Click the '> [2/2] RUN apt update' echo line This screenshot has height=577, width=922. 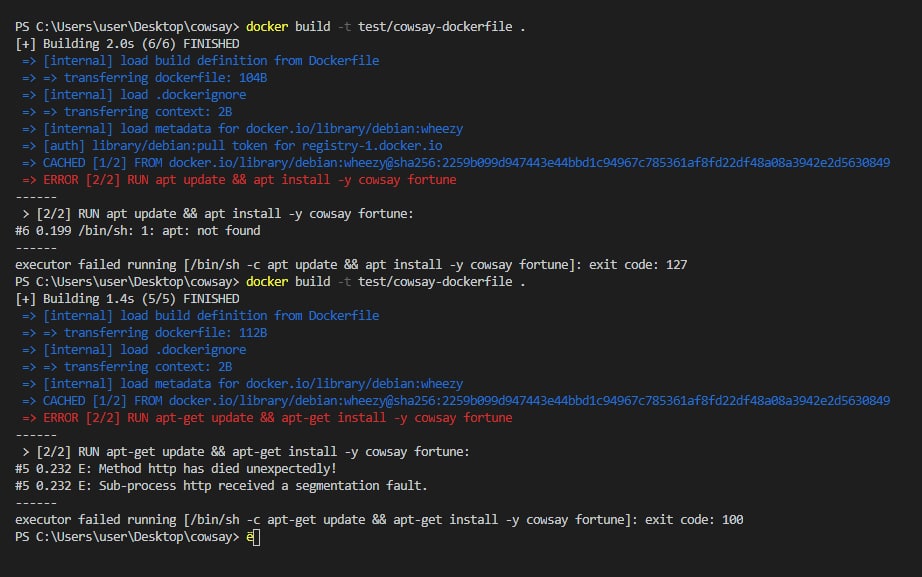(218, 214)
